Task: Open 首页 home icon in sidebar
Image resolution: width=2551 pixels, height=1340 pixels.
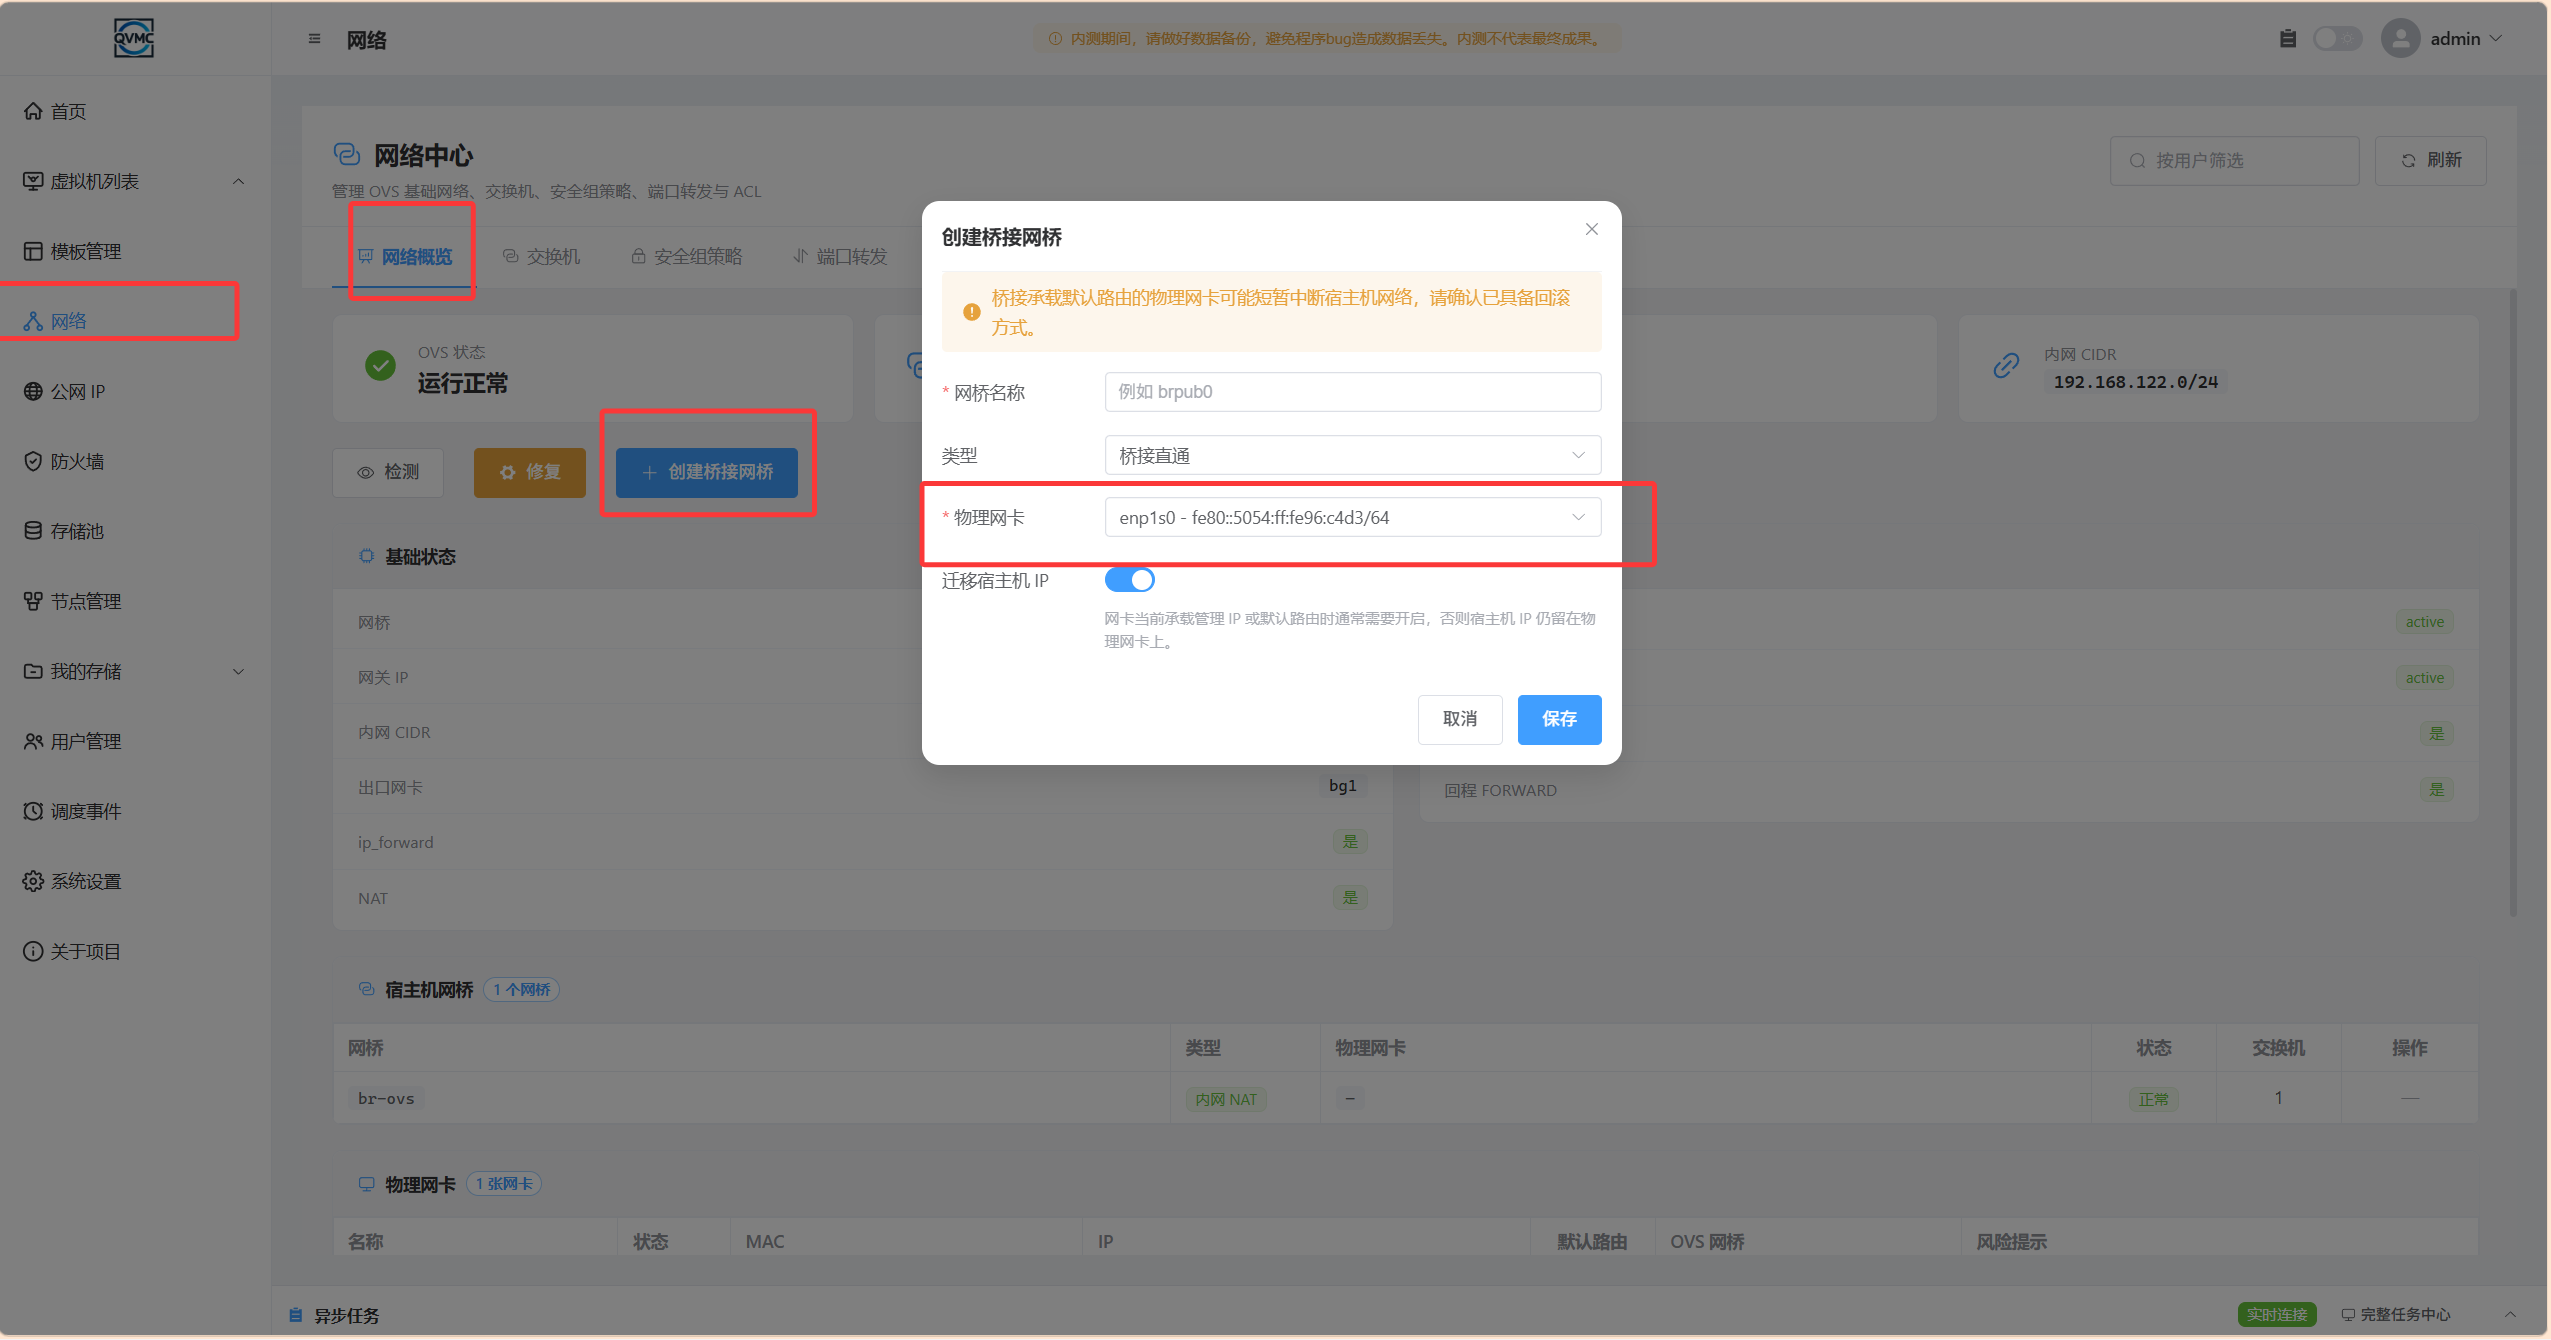Action: (33, 111)
